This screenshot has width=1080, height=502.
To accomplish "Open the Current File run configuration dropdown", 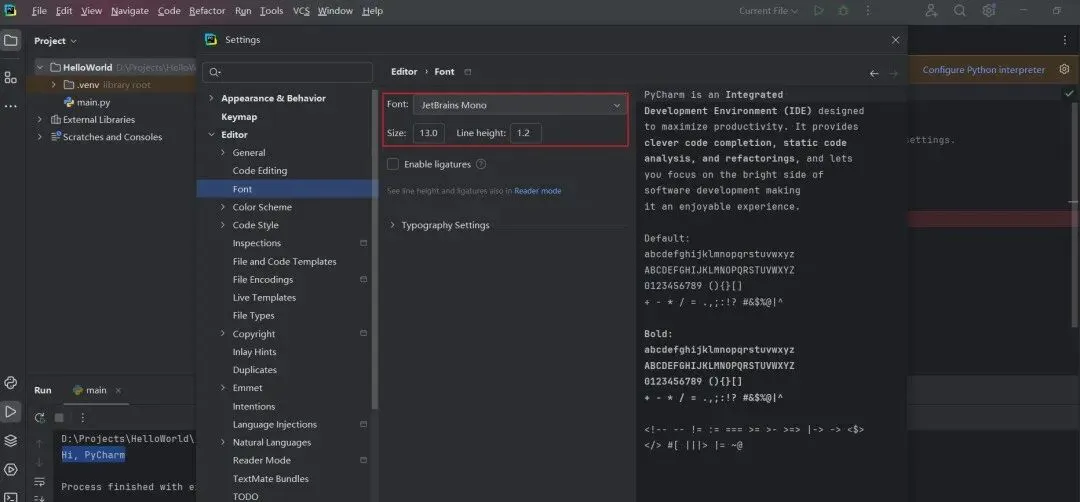I will pyautogui.click(x=769, y=11).
